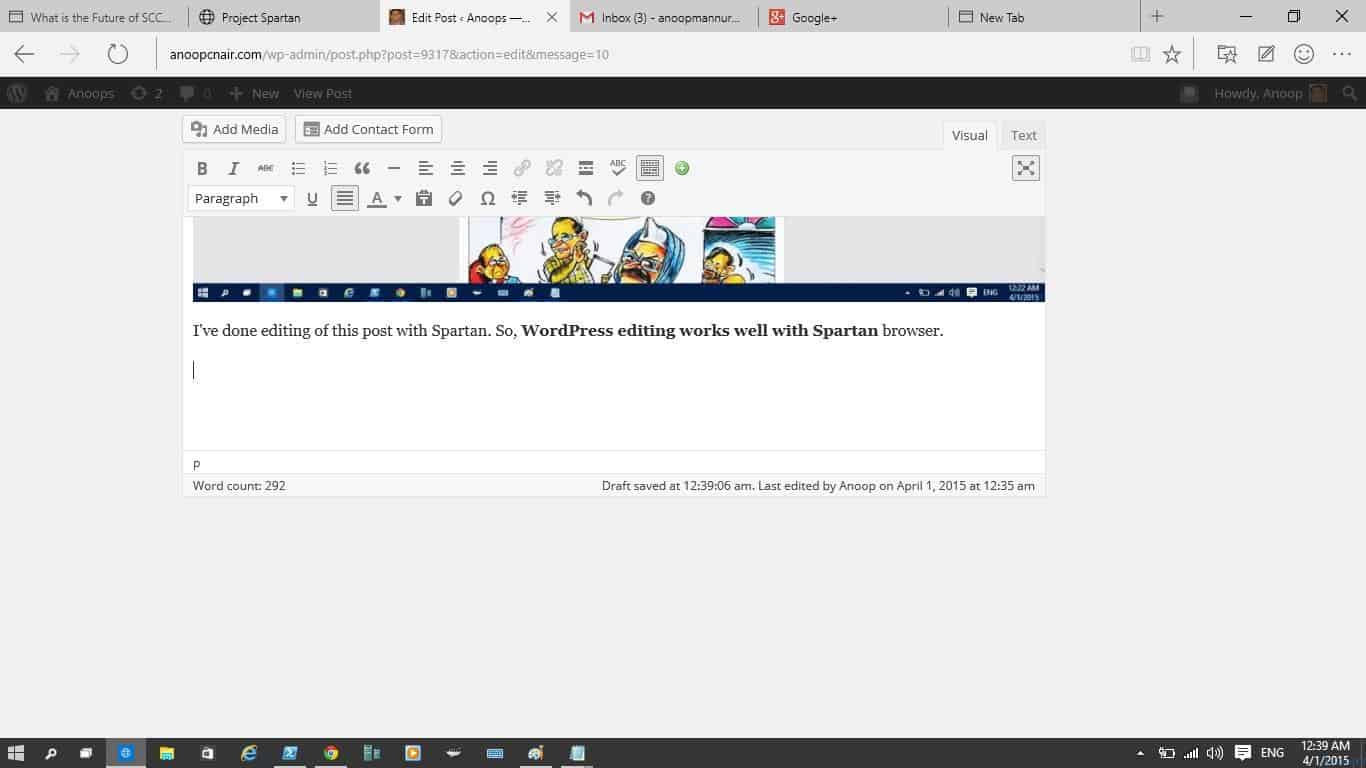Show hidden system tray icons
Viewport: 1366px width, 768px height.
[1141, 753]
